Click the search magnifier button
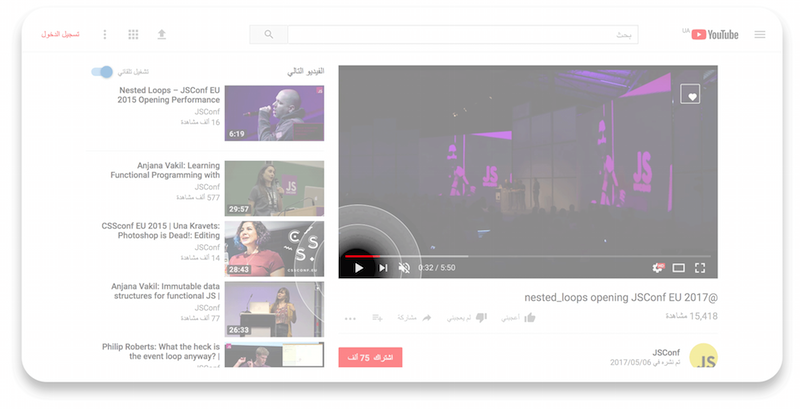The width and height of the screenshot is (800, 409). tap(268, 35)
